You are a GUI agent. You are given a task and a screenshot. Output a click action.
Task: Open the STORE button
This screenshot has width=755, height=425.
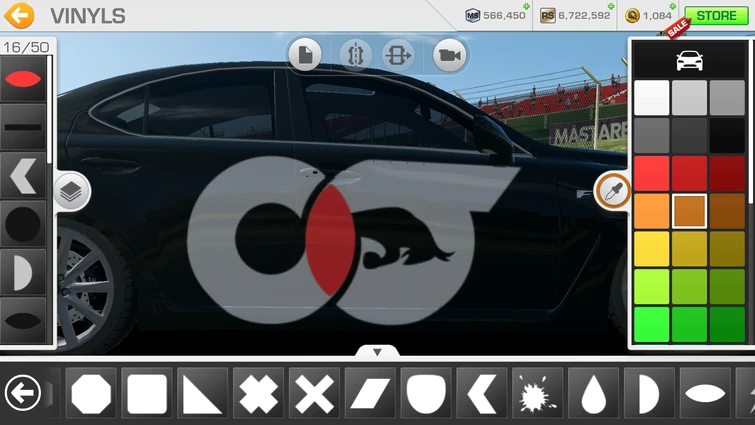pyautogui.click(x=716, y=15)
